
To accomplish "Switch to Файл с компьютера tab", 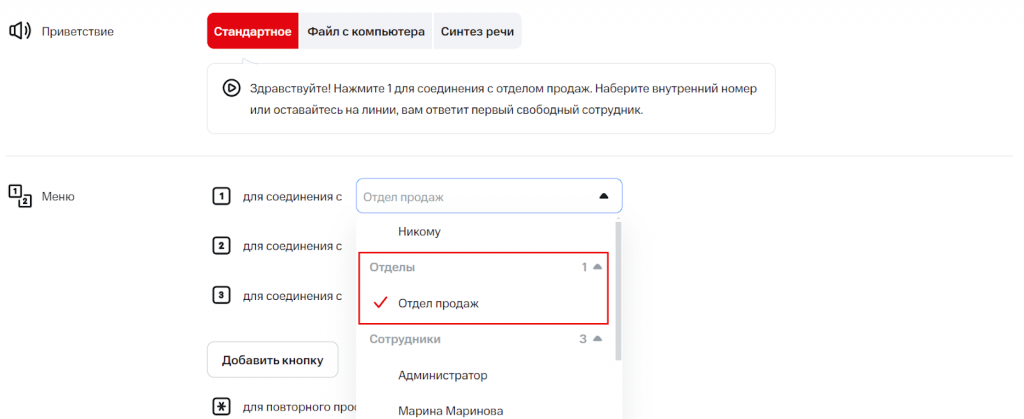I will [366, 31].
